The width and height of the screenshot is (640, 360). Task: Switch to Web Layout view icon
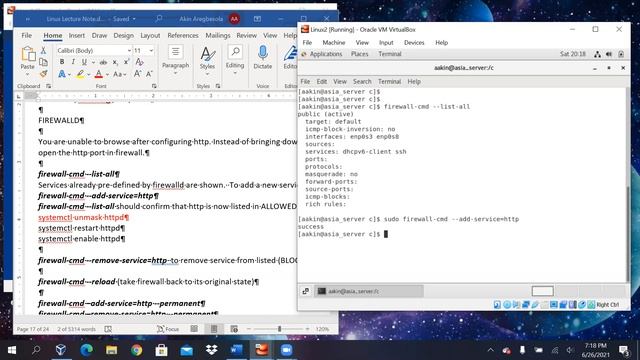click(x=234, y=329)
